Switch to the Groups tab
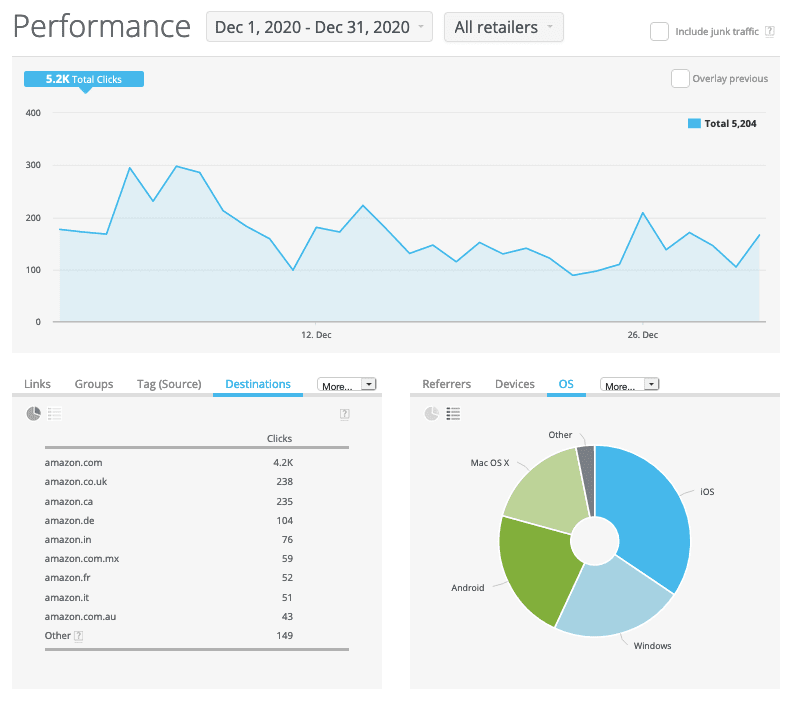Image resolution: width=807 pixels, height=706 pixels. (94, 384)
